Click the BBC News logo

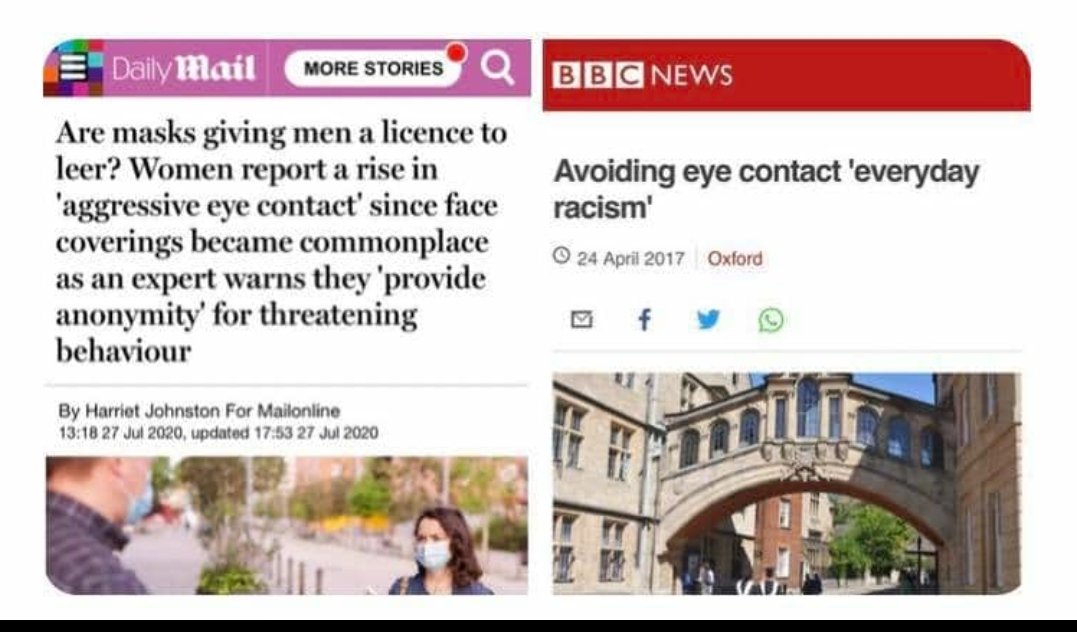[x=643, y=75]
